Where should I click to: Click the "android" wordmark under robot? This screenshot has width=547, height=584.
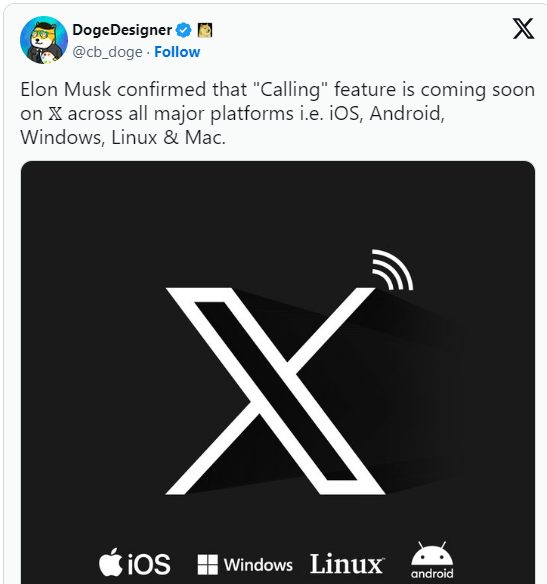(x=432, y=573)
